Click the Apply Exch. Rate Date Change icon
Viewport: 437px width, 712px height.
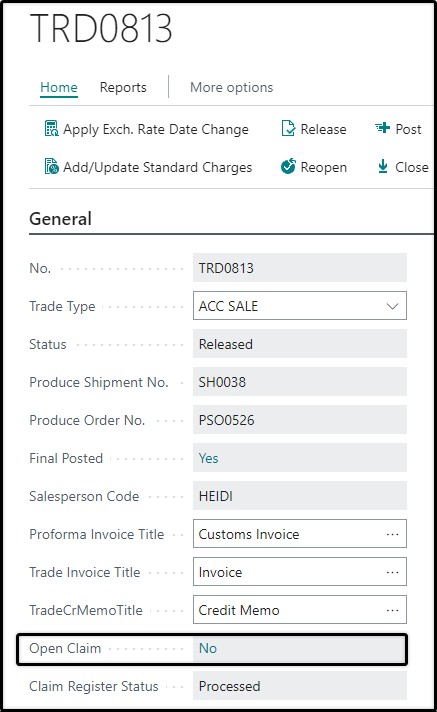coord(51,129)
